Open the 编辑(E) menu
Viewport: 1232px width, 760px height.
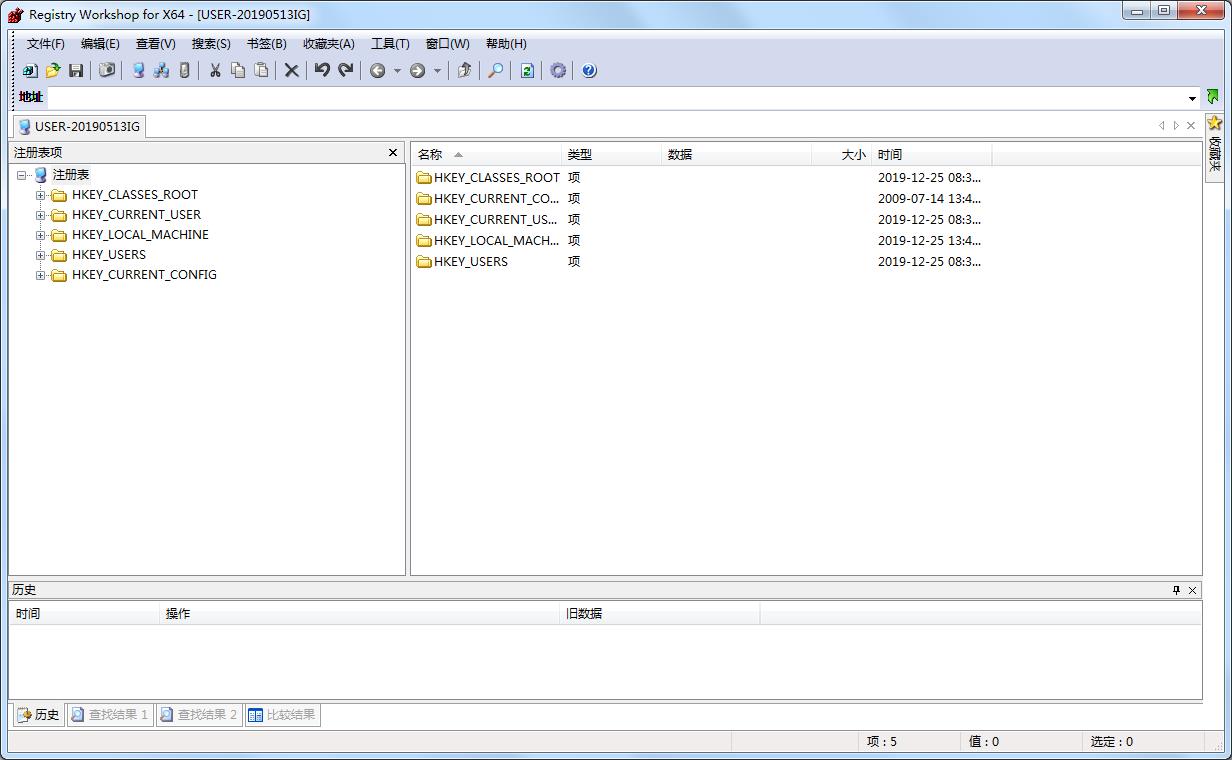pyautogui.click(x=100, y=44)
